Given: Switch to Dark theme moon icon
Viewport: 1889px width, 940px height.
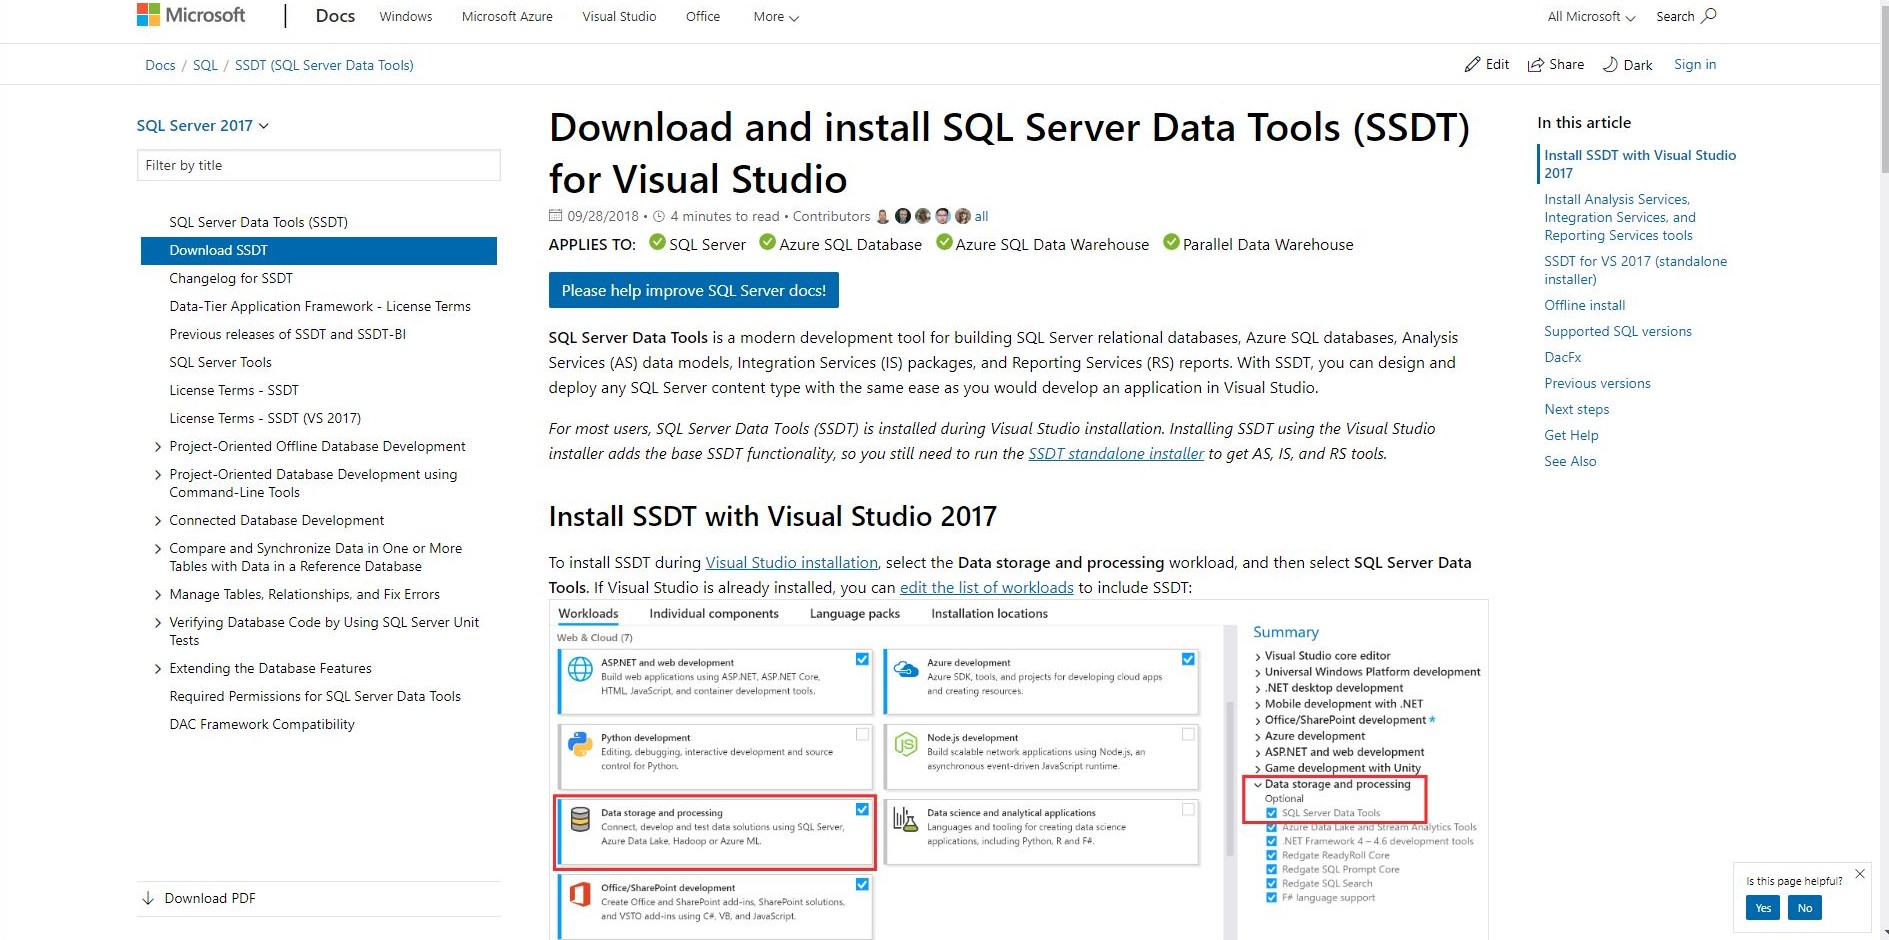Looking at the screenshot, I should click(1610, 65).
